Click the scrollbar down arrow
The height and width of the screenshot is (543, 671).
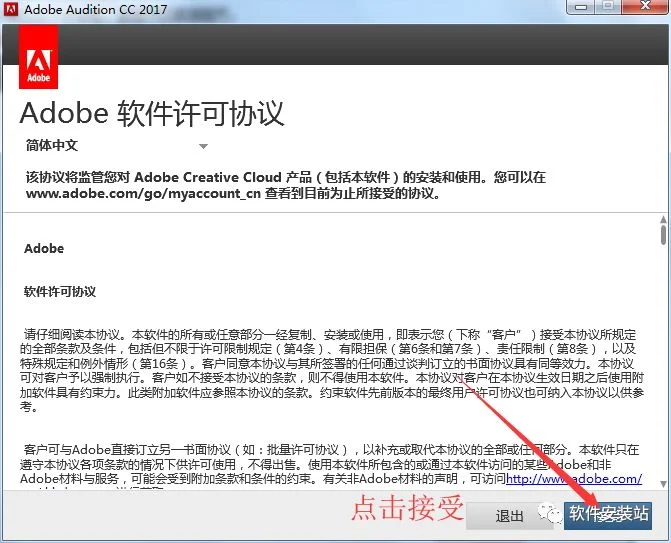pos(663,484)
